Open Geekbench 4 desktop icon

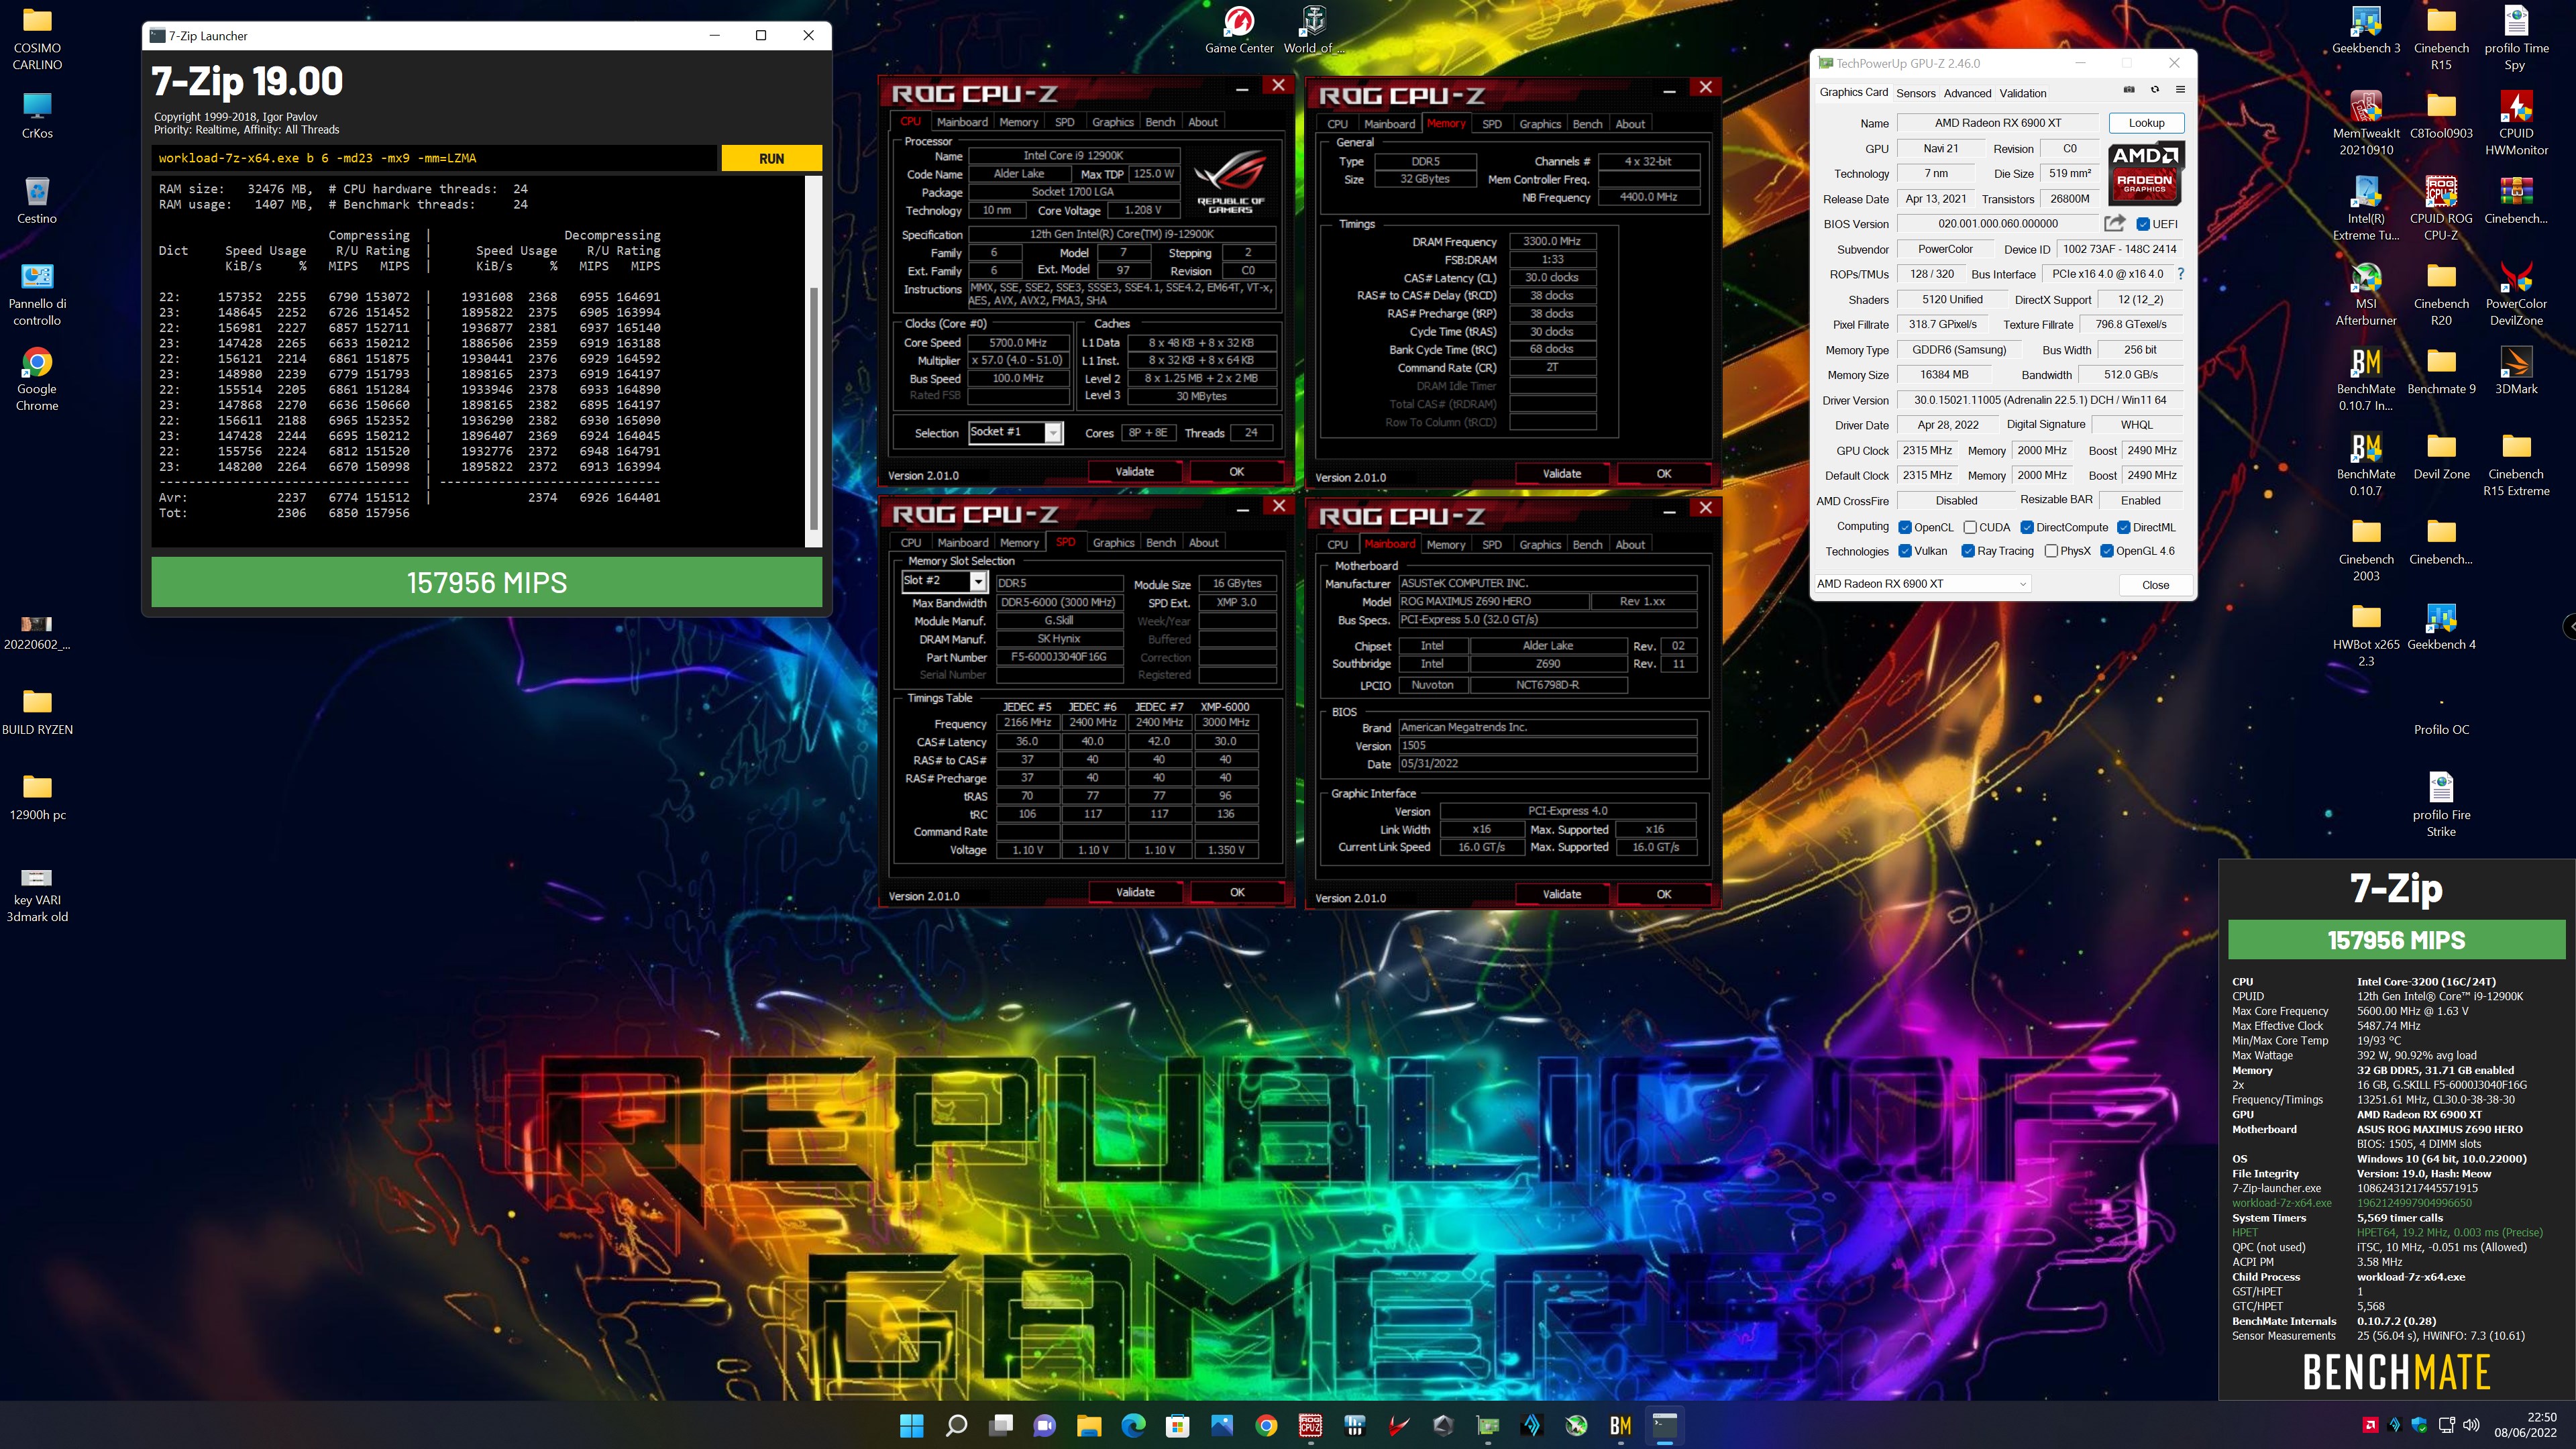click(2441, 627)
